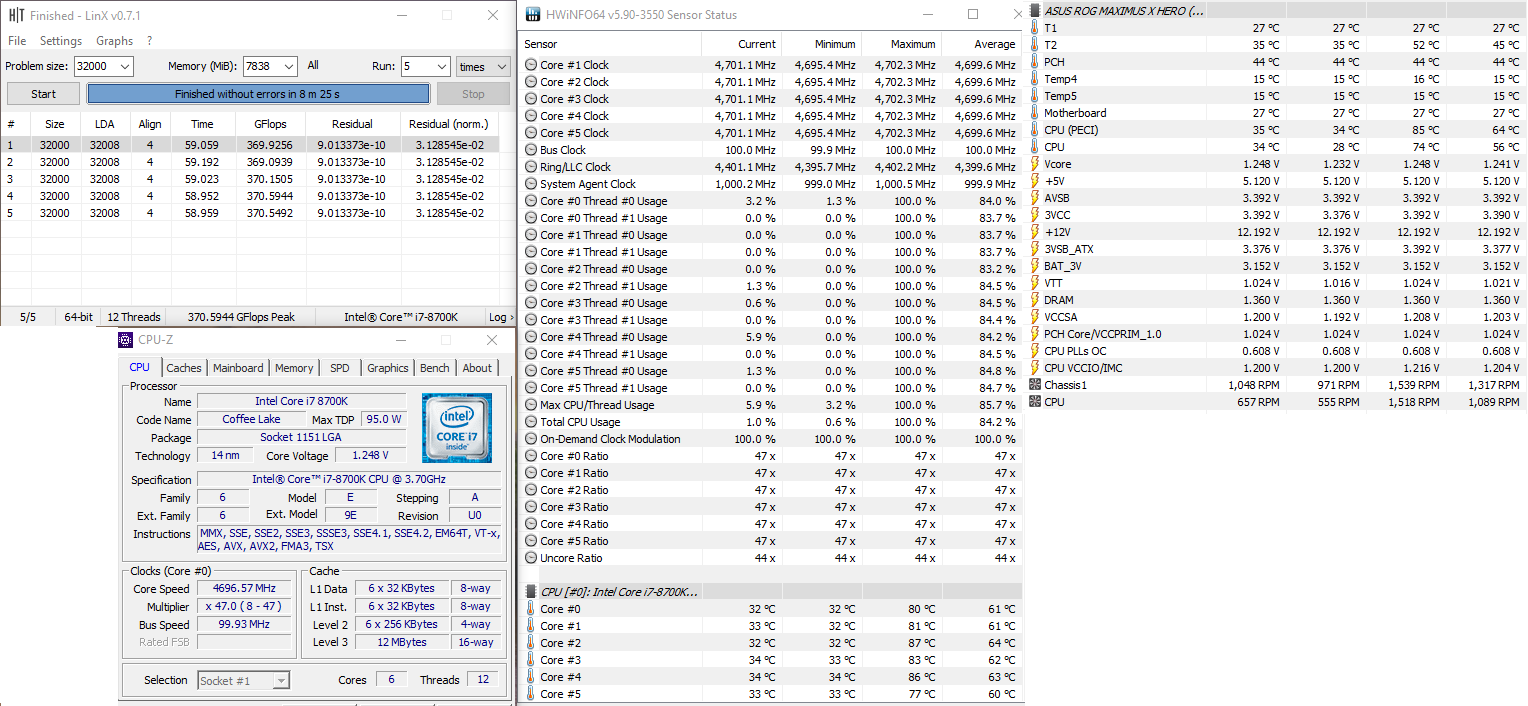This screenshot has width=1528, height=706.
Task: Switch to the SPD tab in CPU-Z
Action: point(340,368)
